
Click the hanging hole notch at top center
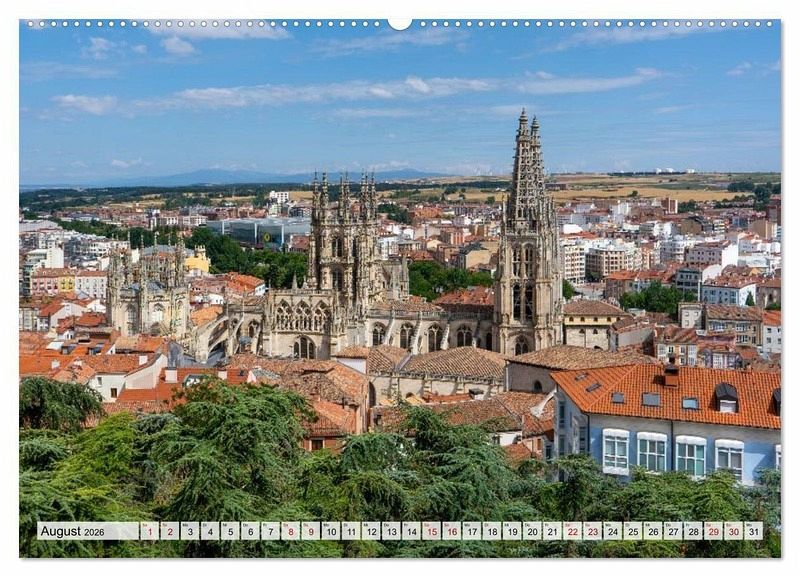point(400,23)
